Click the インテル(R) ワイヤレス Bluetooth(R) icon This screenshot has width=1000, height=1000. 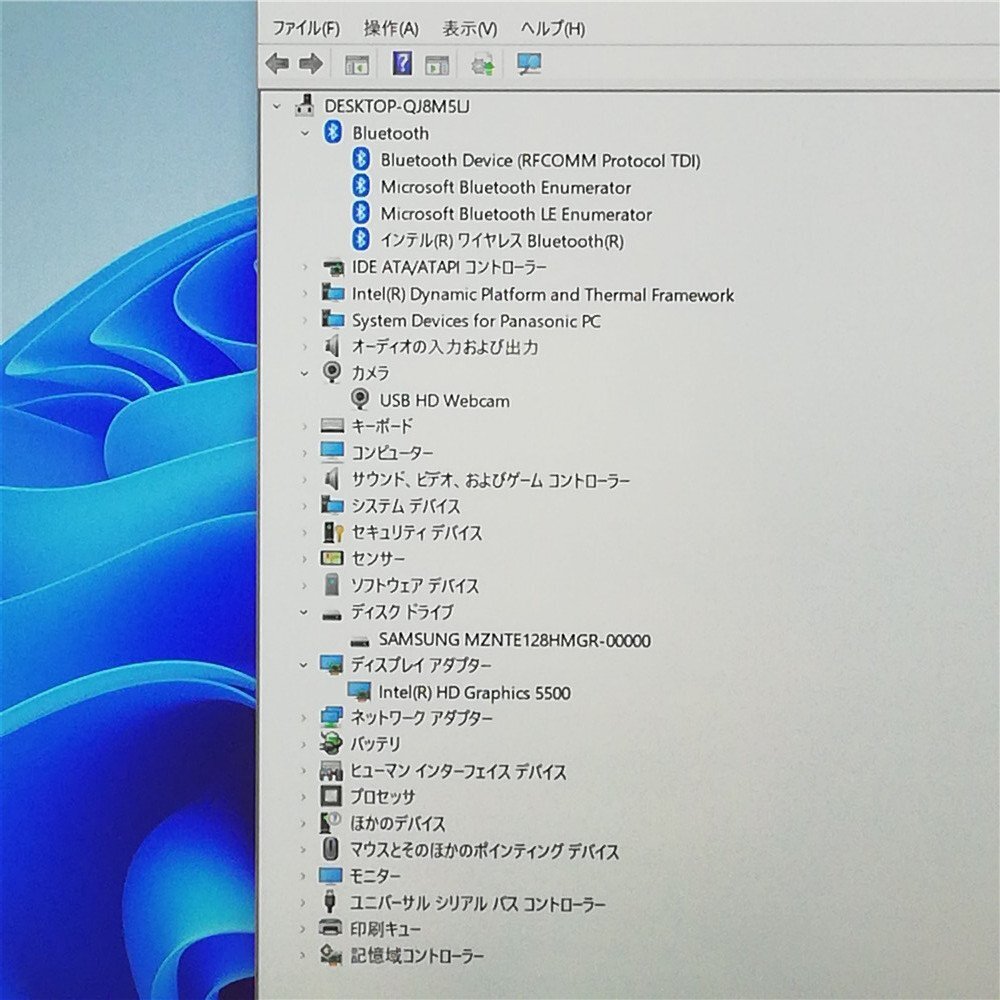[x=361, y=240]
